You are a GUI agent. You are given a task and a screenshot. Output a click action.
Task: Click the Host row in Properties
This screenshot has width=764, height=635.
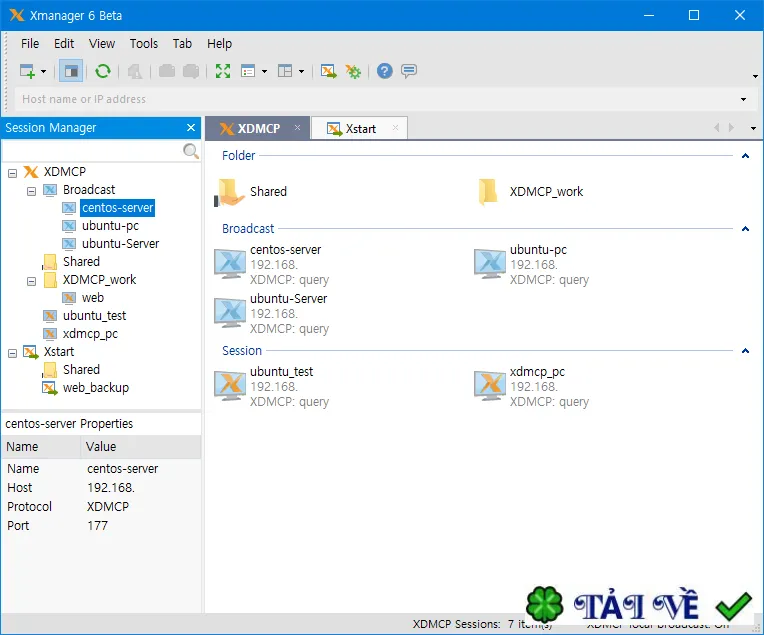101,488
